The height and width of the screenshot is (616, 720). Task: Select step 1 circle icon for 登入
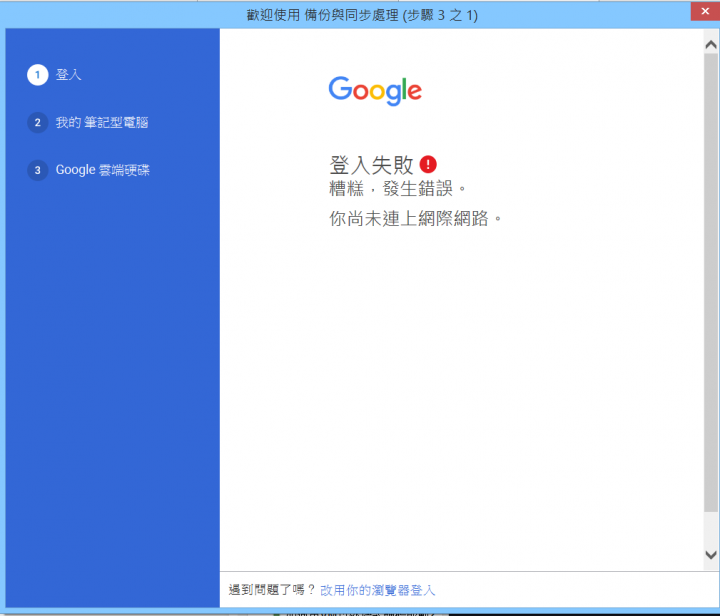pos(38,75)
